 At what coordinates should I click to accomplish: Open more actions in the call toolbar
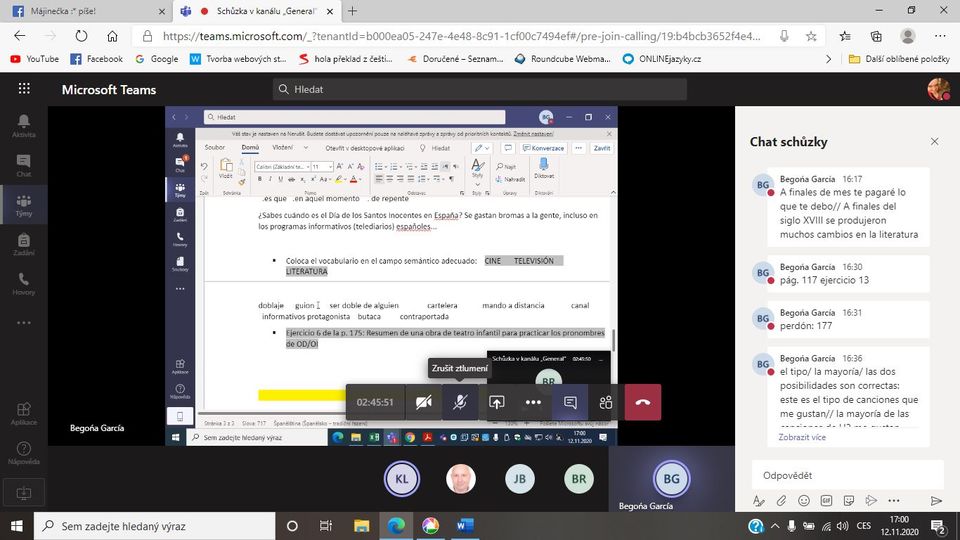533,402
